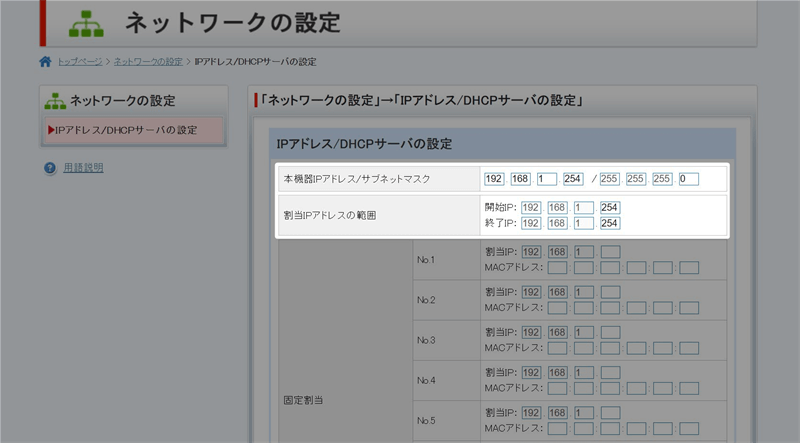Screen dimensions: 800x443
Task: Select IPアドレス/DHCPサーバの設定 sidebar menu item
Action: (134, 130)
